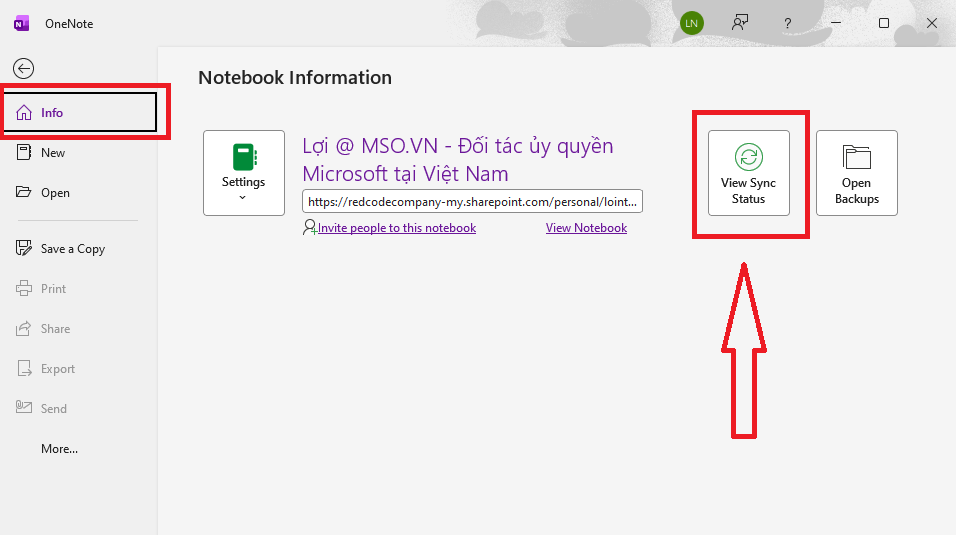Minimize the OneNote window

(836, 23)
